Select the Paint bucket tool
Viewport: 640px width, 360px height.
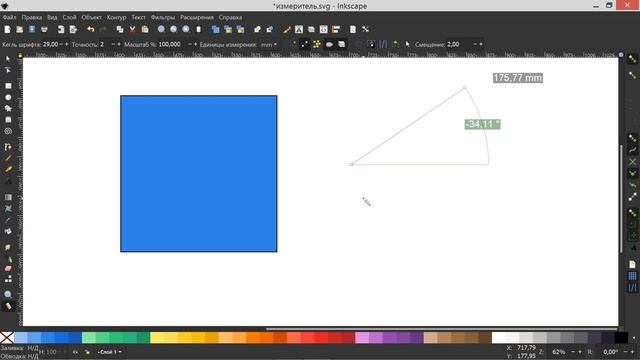click(8, 231)
